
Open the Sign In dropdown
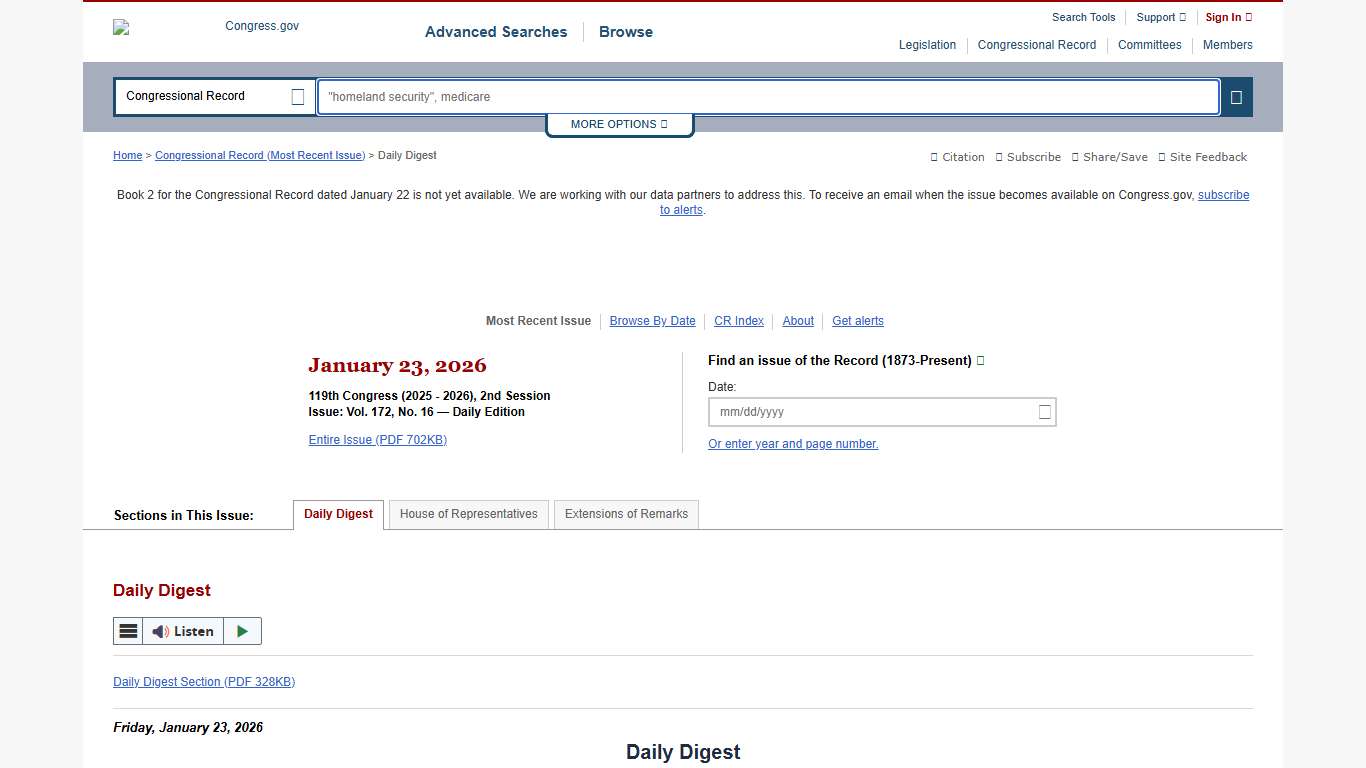pyautogui.click(x=1227, y=17)
